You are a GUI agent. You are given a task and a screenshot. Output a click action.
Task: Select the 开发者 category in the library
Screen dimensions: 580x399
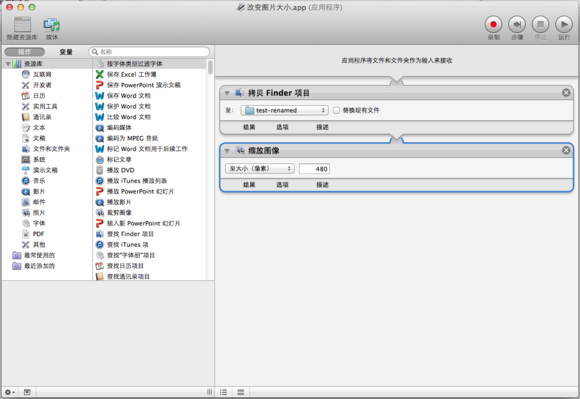click(42, 85)
